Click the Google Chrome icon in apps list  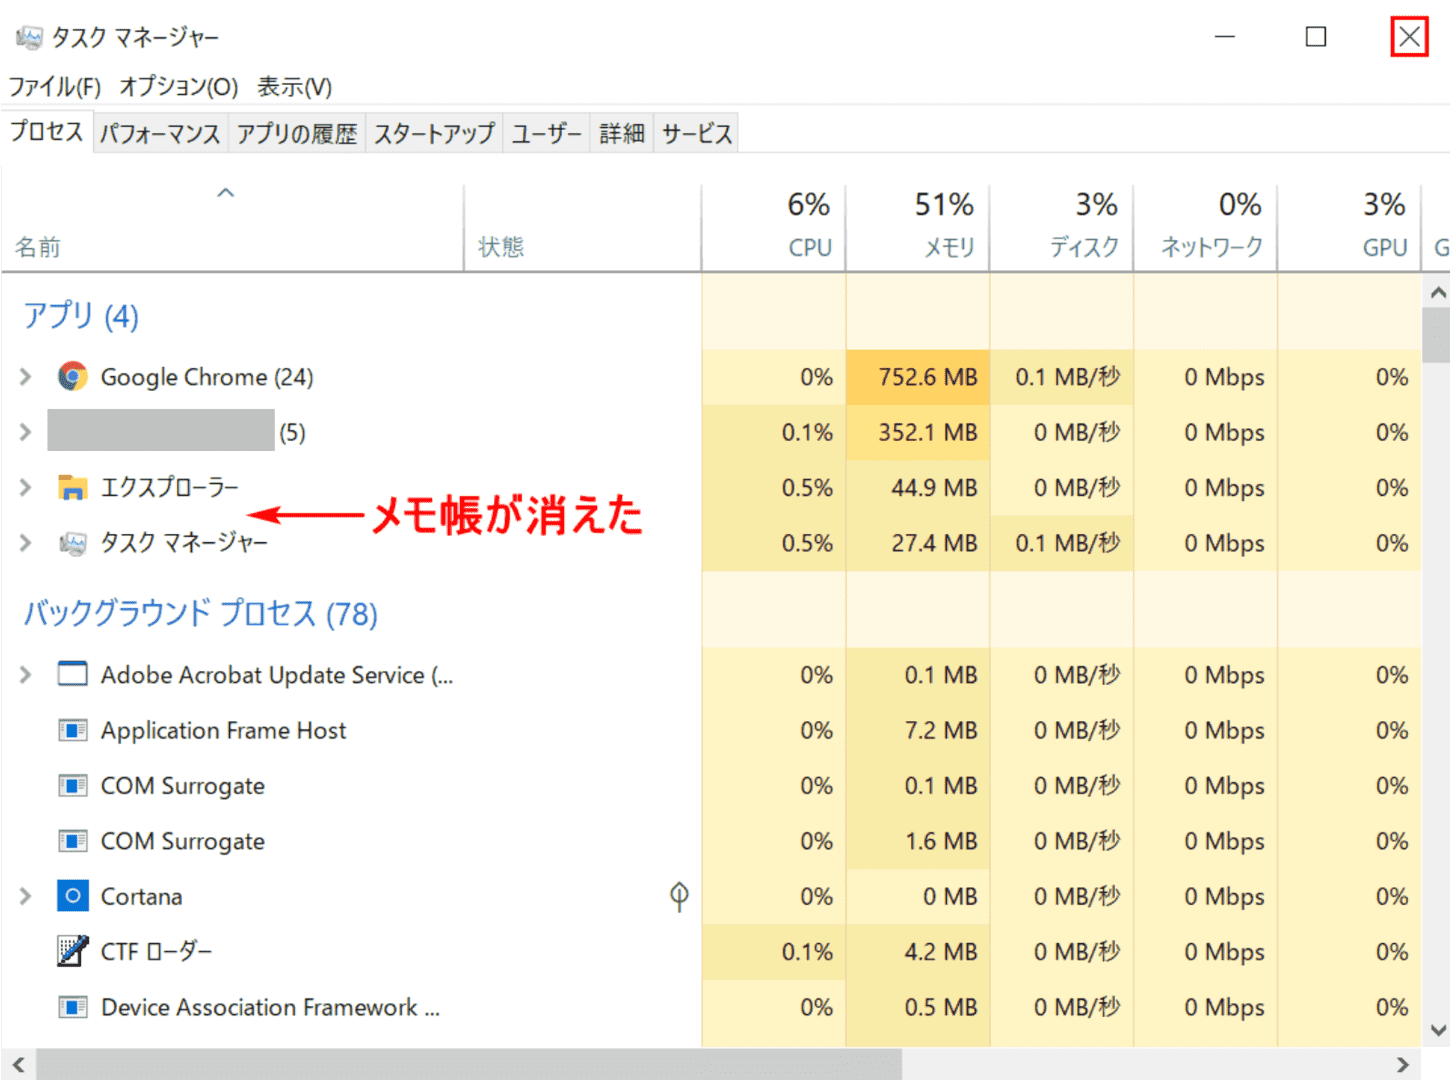pos(72,376)
